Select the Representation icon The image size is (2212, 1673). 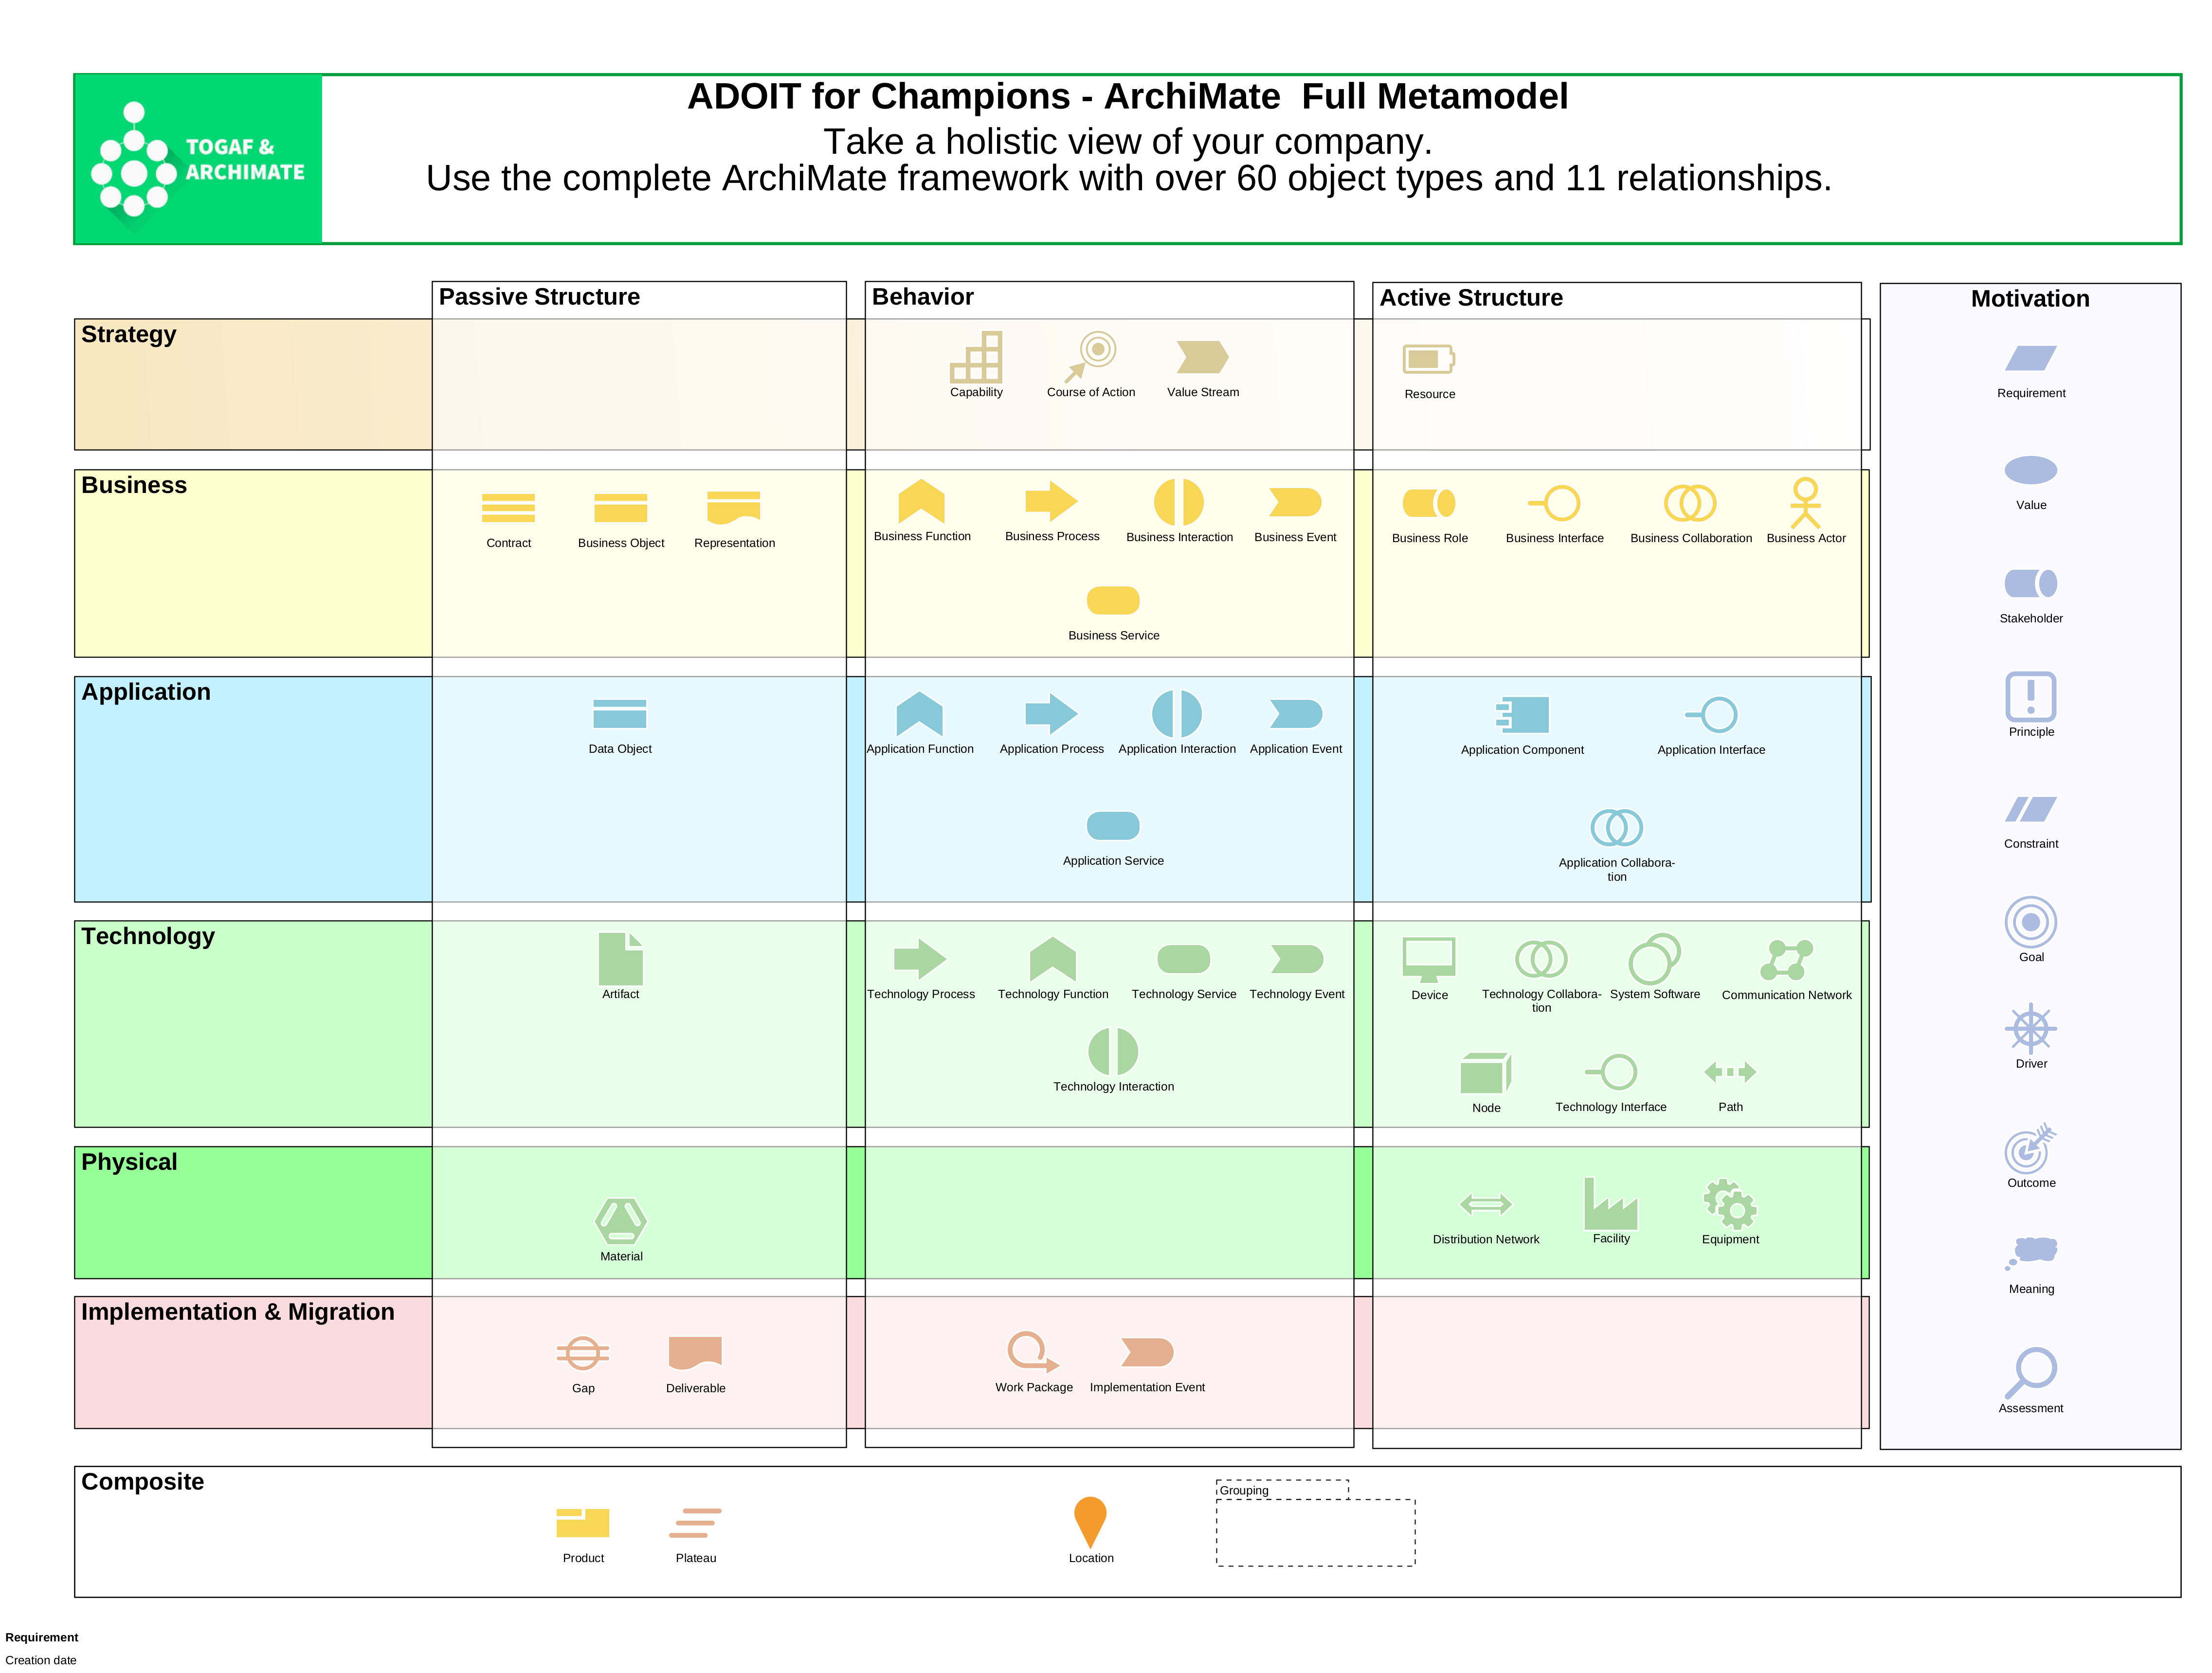point(734,508)
